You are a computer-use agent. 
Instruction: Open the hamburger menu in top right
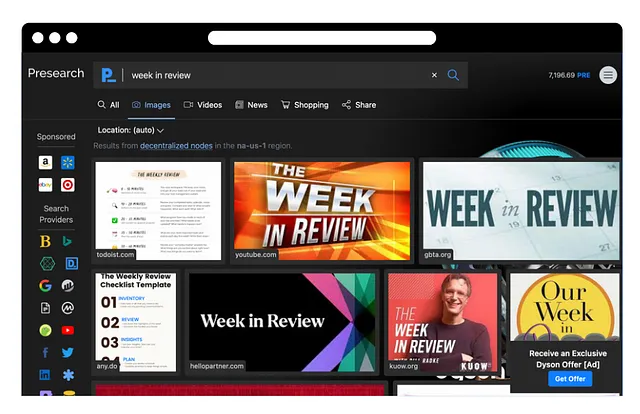(608, 75)
